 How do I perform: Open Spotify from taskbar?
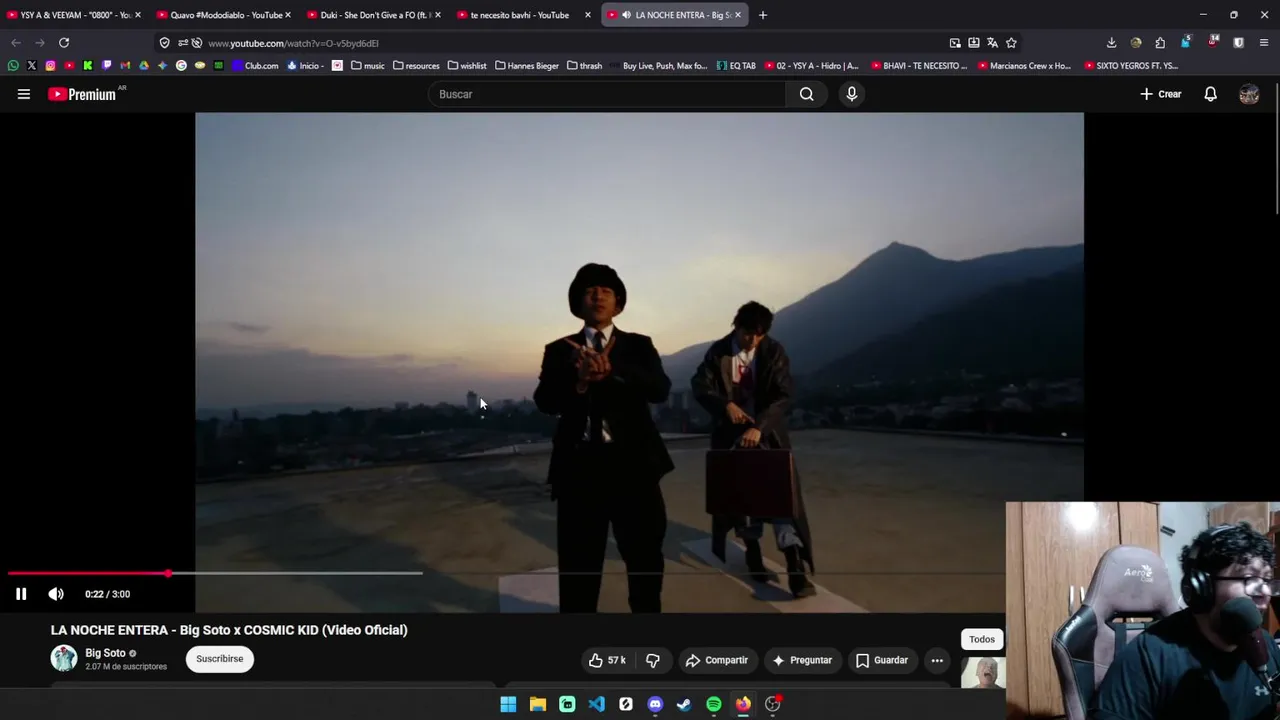point(714,704)
